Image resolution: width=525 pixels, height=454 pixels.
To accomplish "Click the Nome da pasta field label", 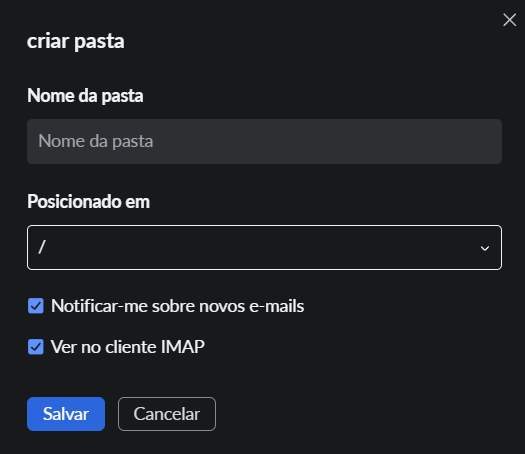I will (x=85, y=96).
